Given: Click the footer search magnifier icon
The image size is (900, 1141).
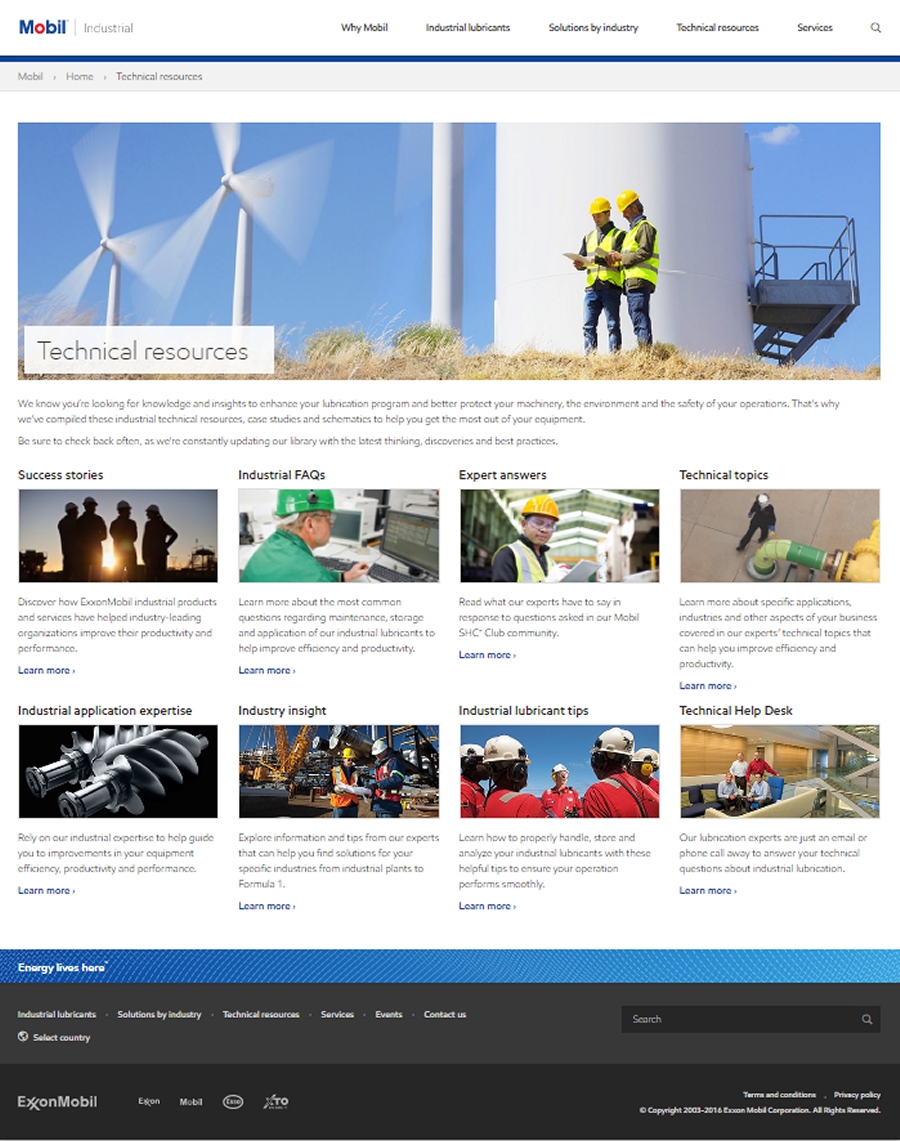Looking at the screenshot, I should tap(867, 1019).
